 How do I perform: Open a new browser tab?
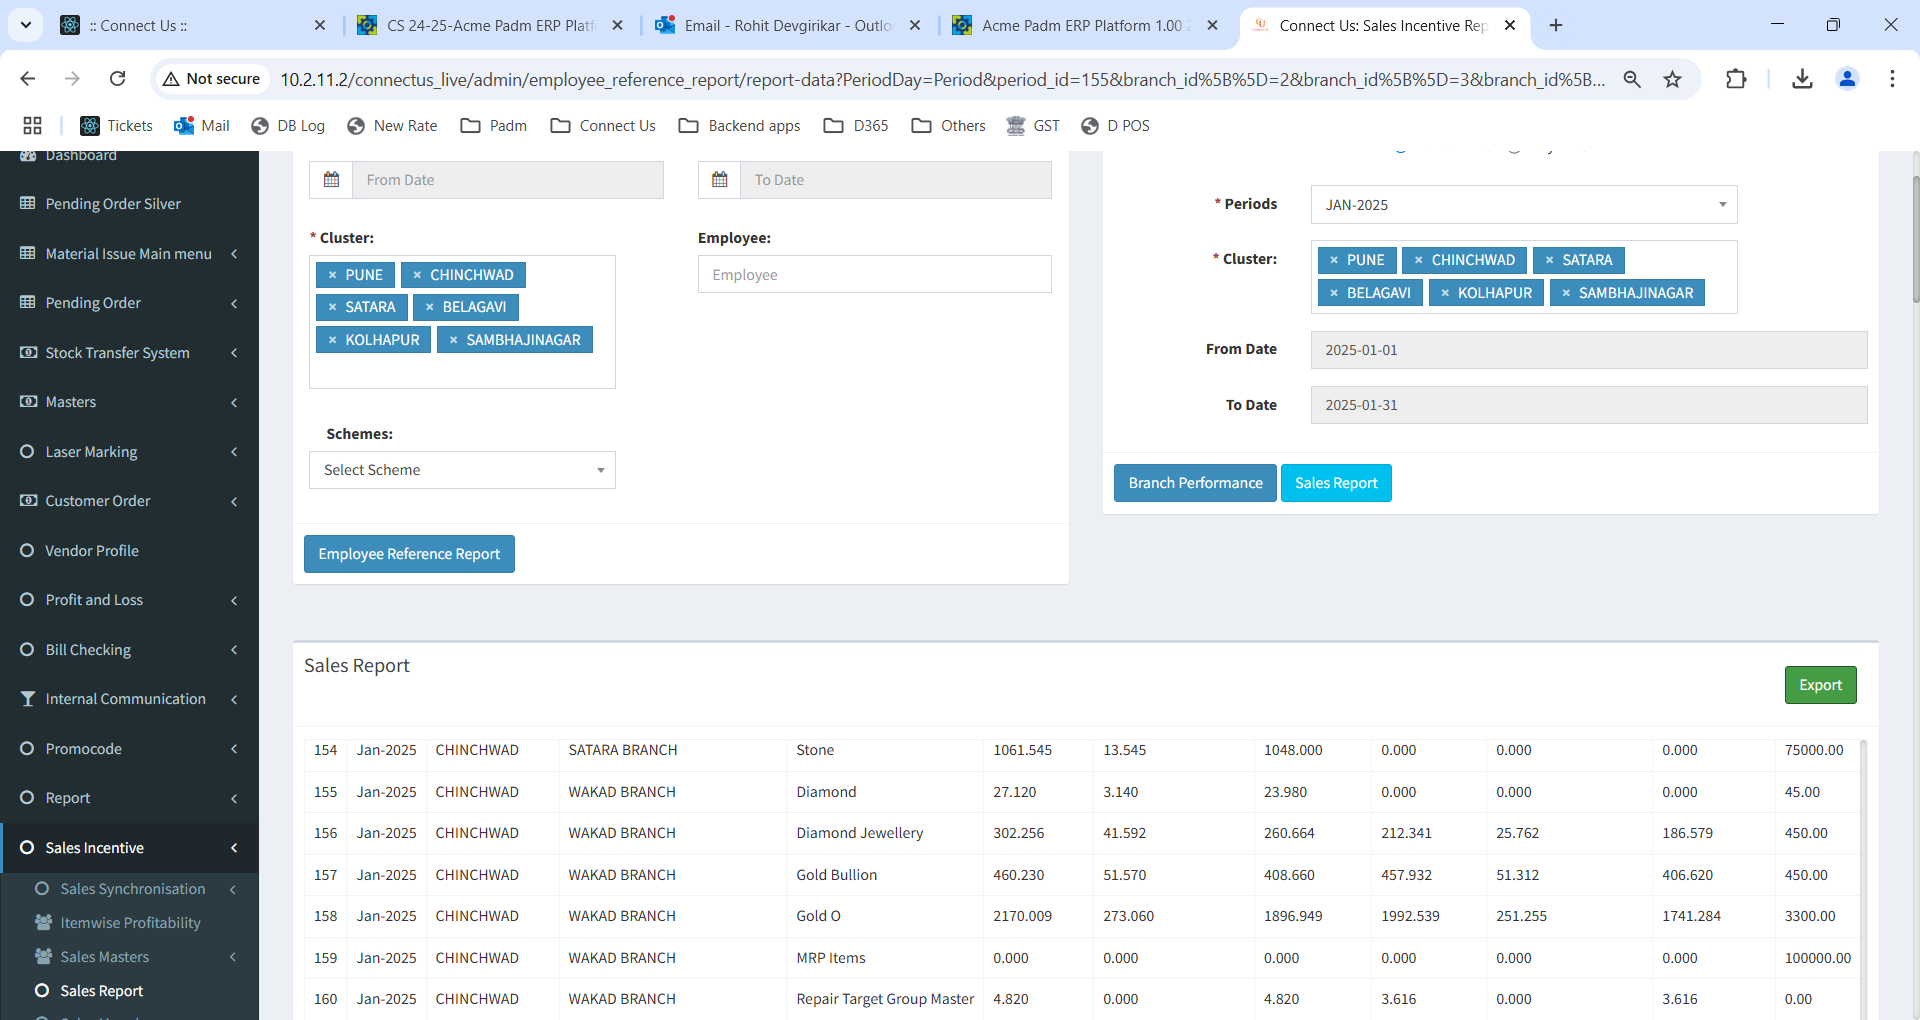(1556, 25)
